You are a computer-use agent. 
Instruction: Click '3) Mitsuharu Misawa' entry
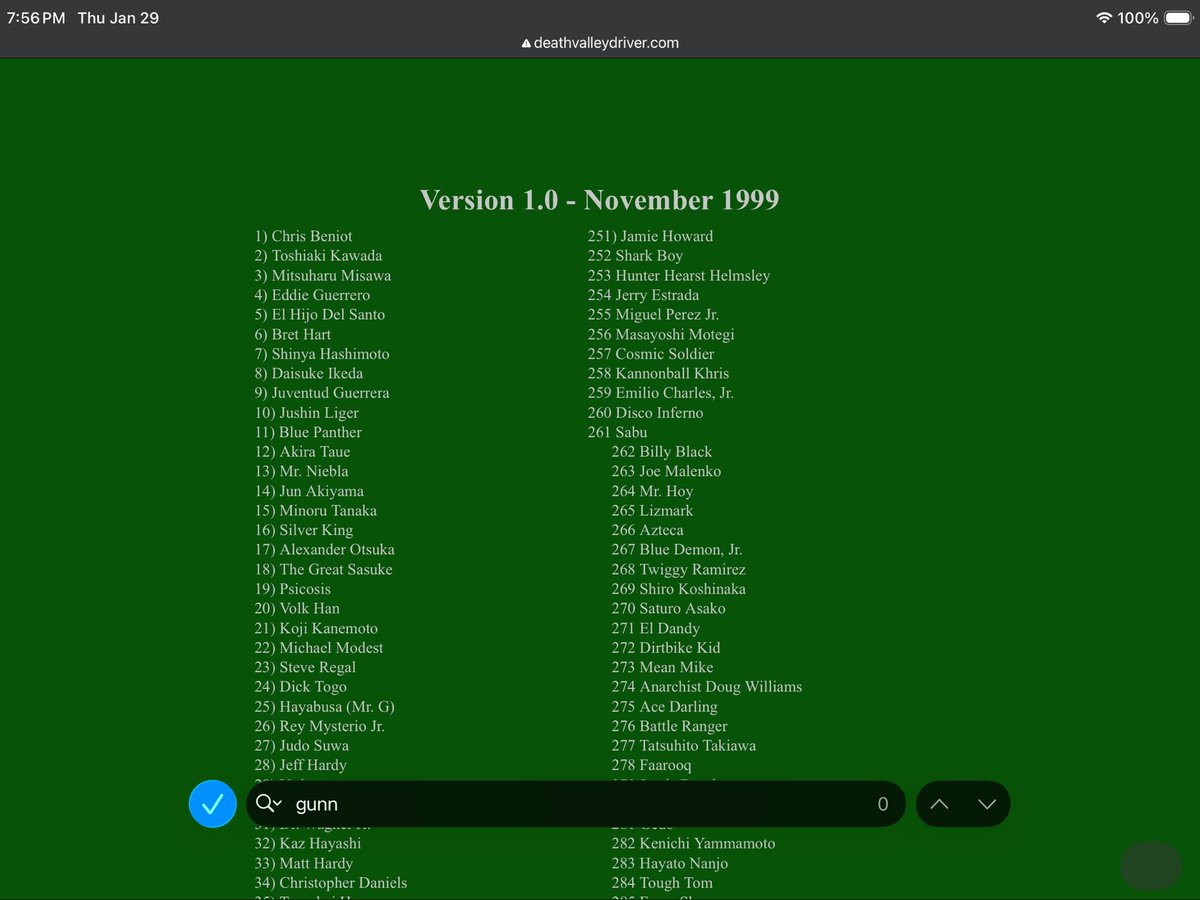(322, 275)
